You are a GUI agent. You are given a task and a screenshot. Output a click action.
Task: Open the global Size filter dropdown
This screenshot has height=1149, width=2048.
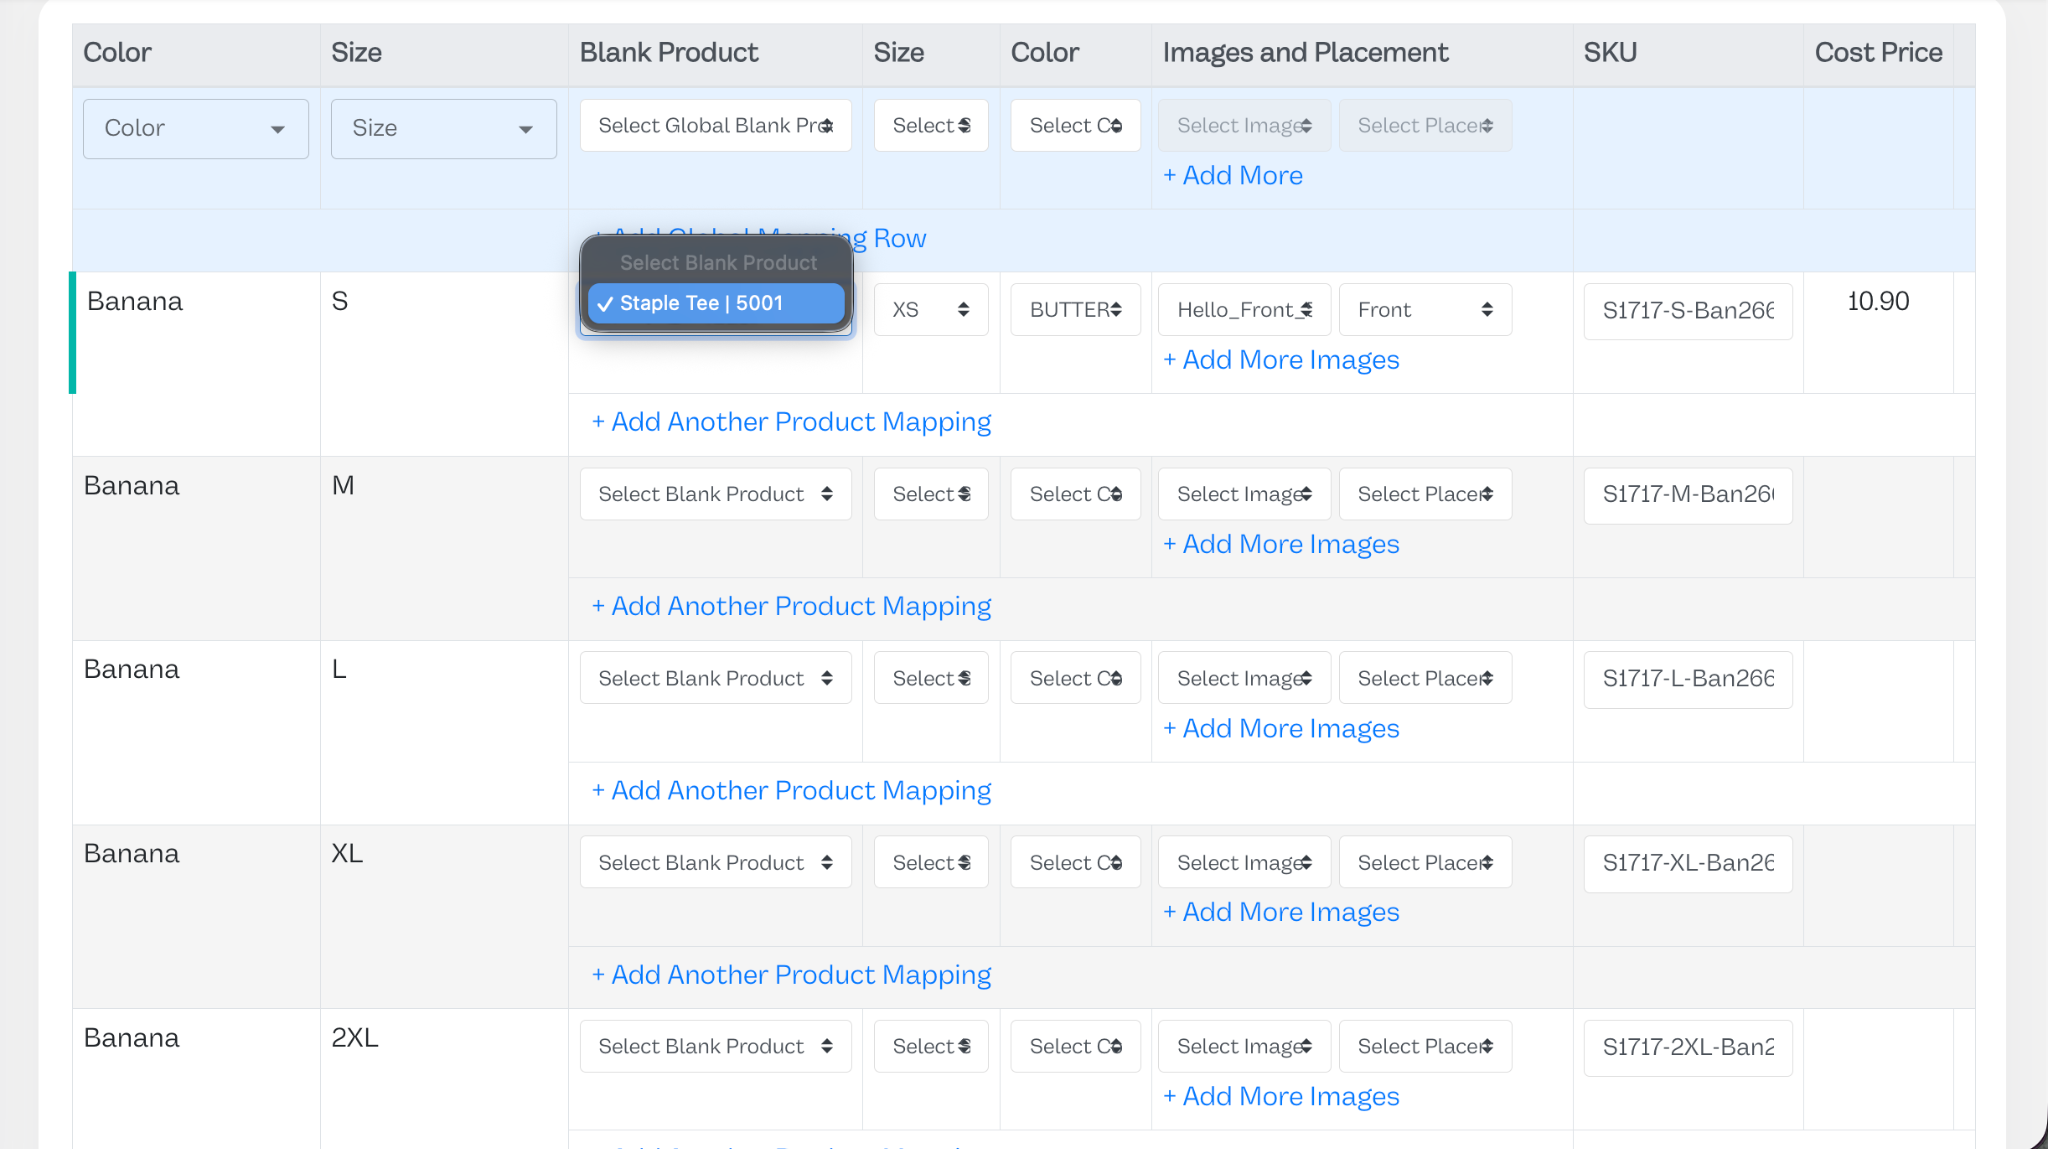[444, 129]
